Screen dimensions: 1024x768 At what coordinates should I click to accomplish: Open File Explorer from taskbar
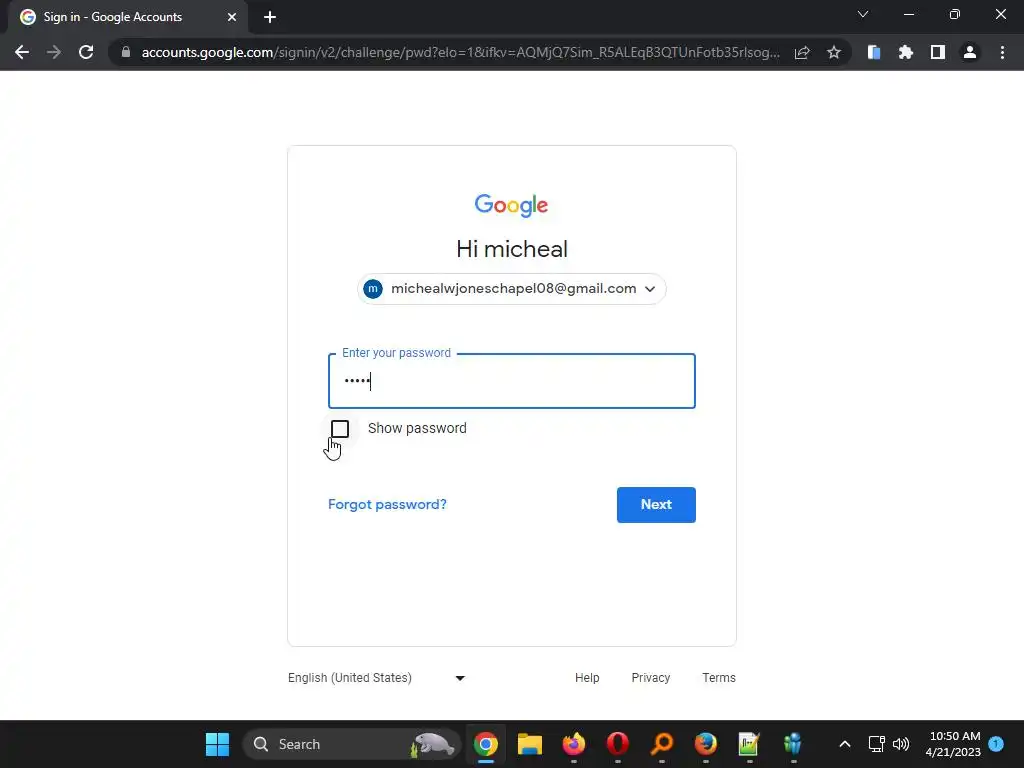click(x=530, y=744)
